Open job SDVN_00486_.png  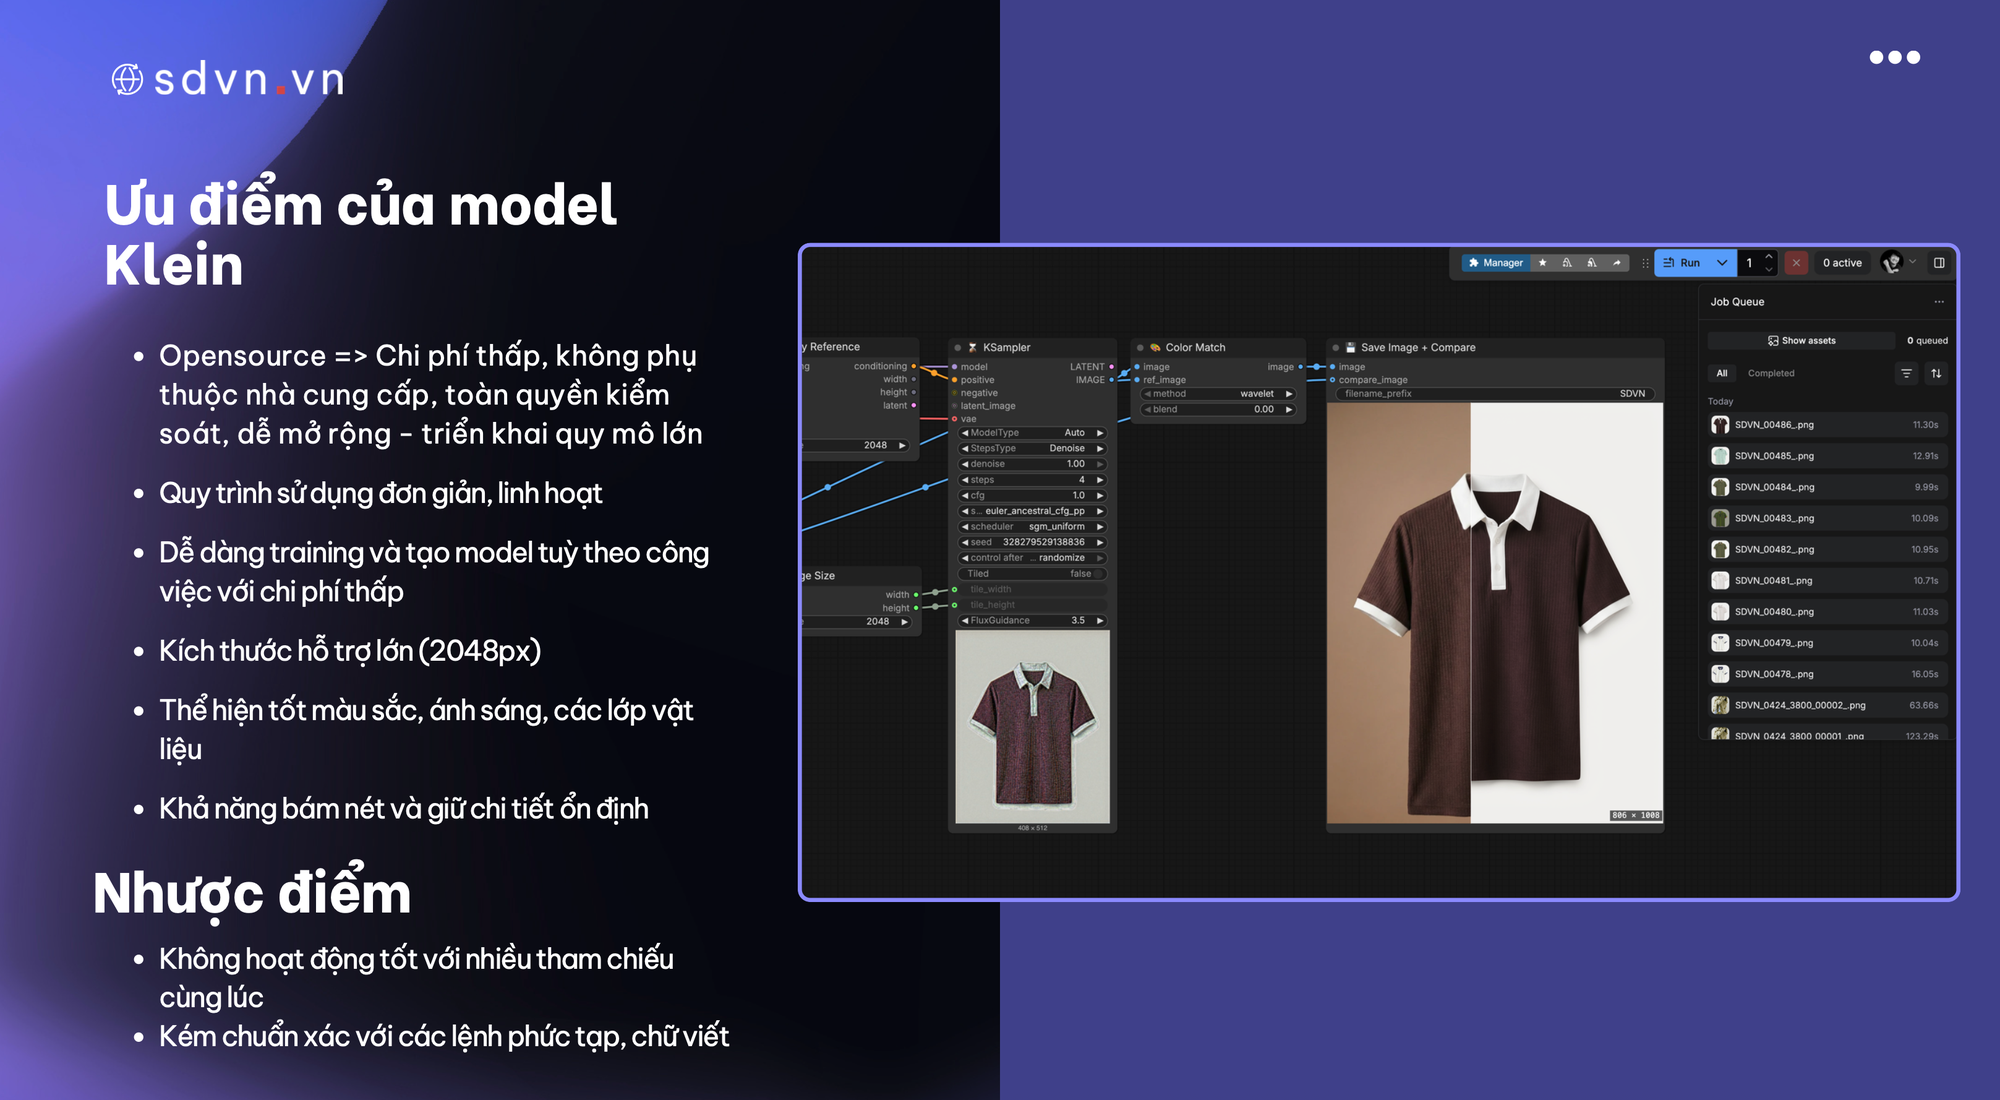pyautogui.click(x=1828, y=425)
